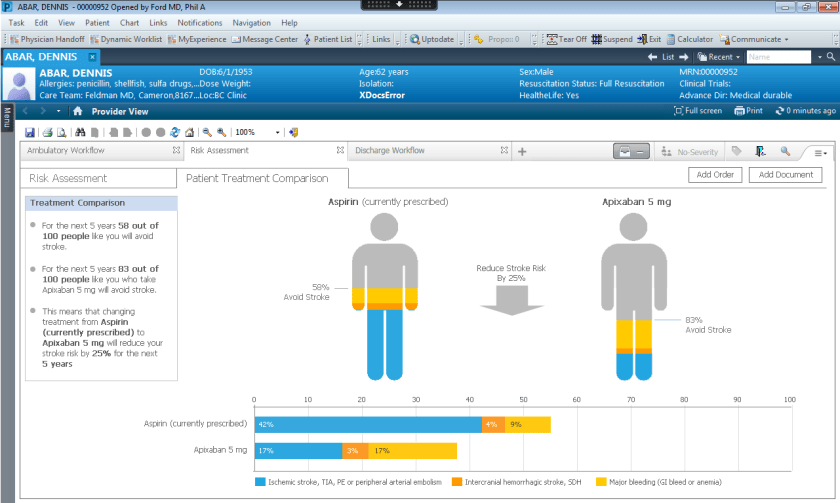Screen dimensions: 840x503
Task: Click the Add Order button
Action: [x=715, y=175]
